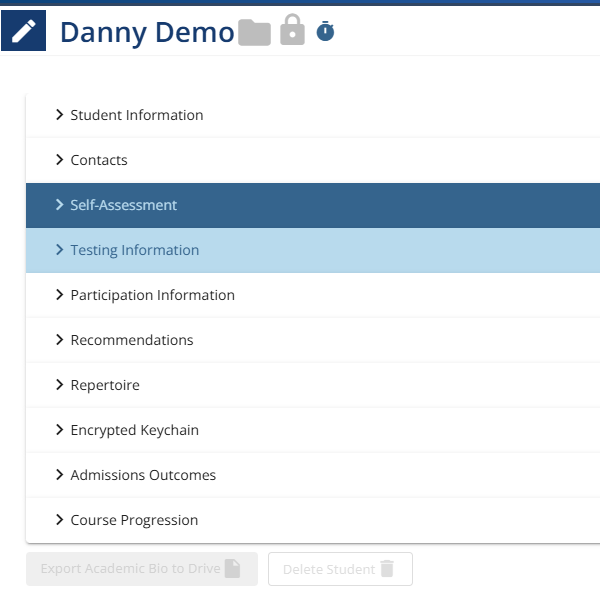600x600 pixels.
Task: Select the highlighted Self-Assessment row label
Action: coord(124,205)
